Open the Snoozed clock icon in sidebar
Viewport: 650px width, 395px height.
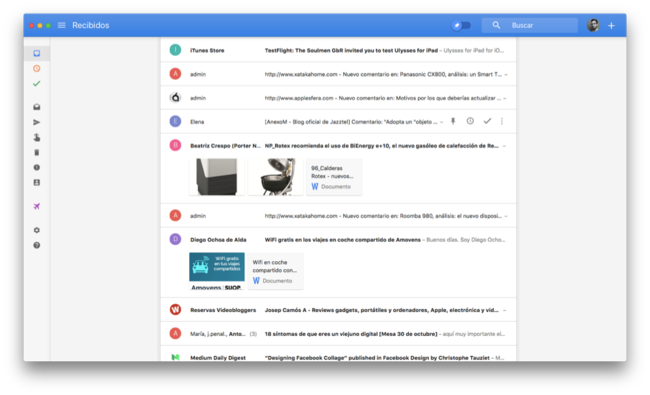pyautogui.click(x=37, y=68)
